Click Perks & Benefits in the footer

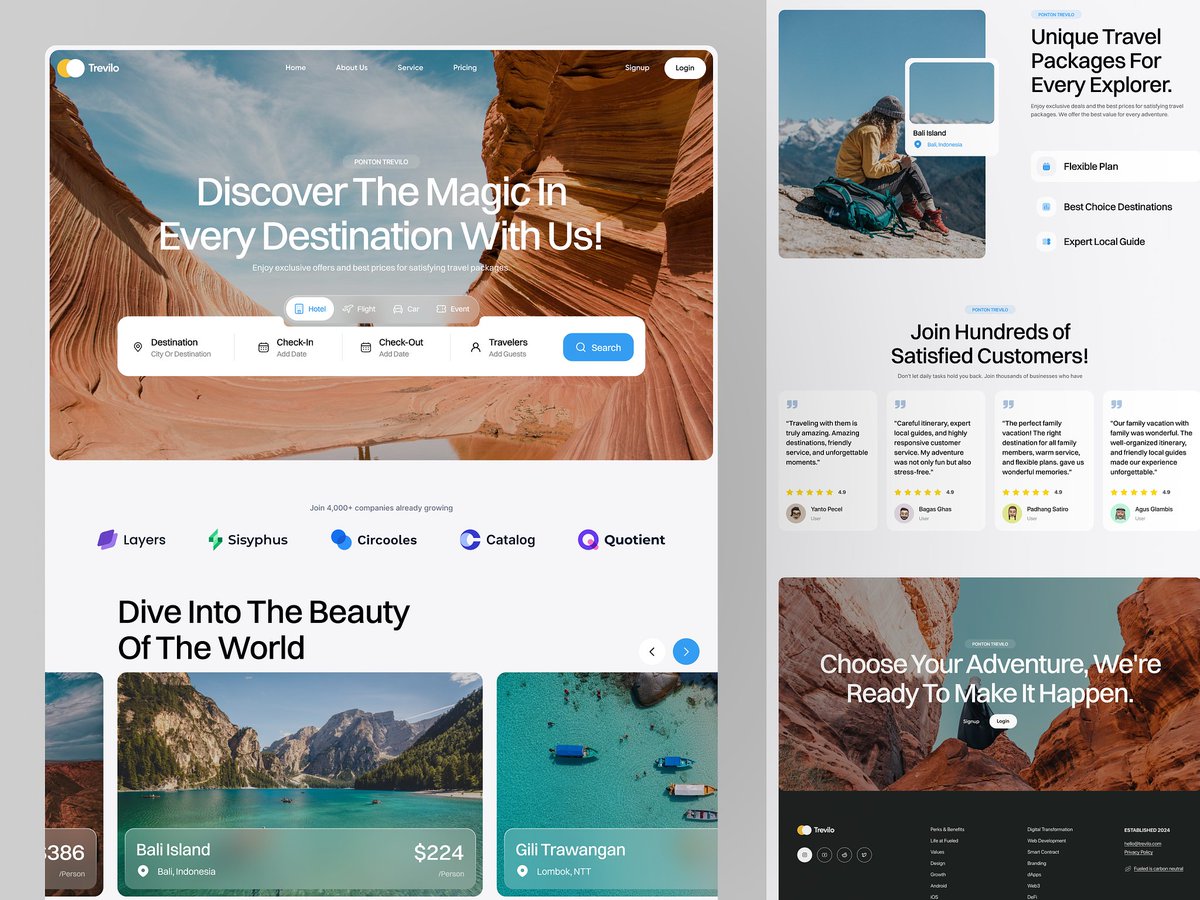(947, 830)
